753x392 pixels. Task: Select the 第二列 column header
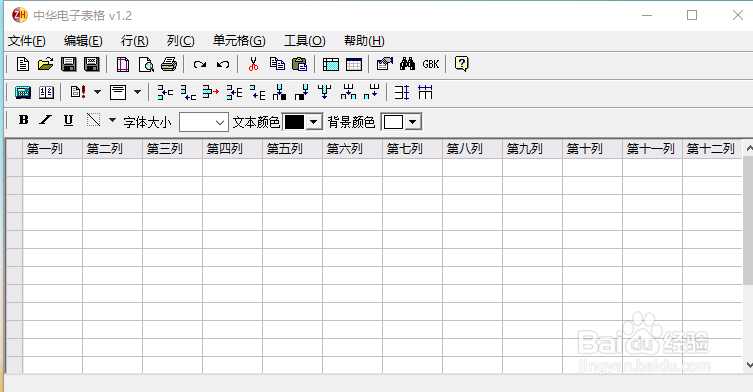pyautogui.click(x=112, y=149)
